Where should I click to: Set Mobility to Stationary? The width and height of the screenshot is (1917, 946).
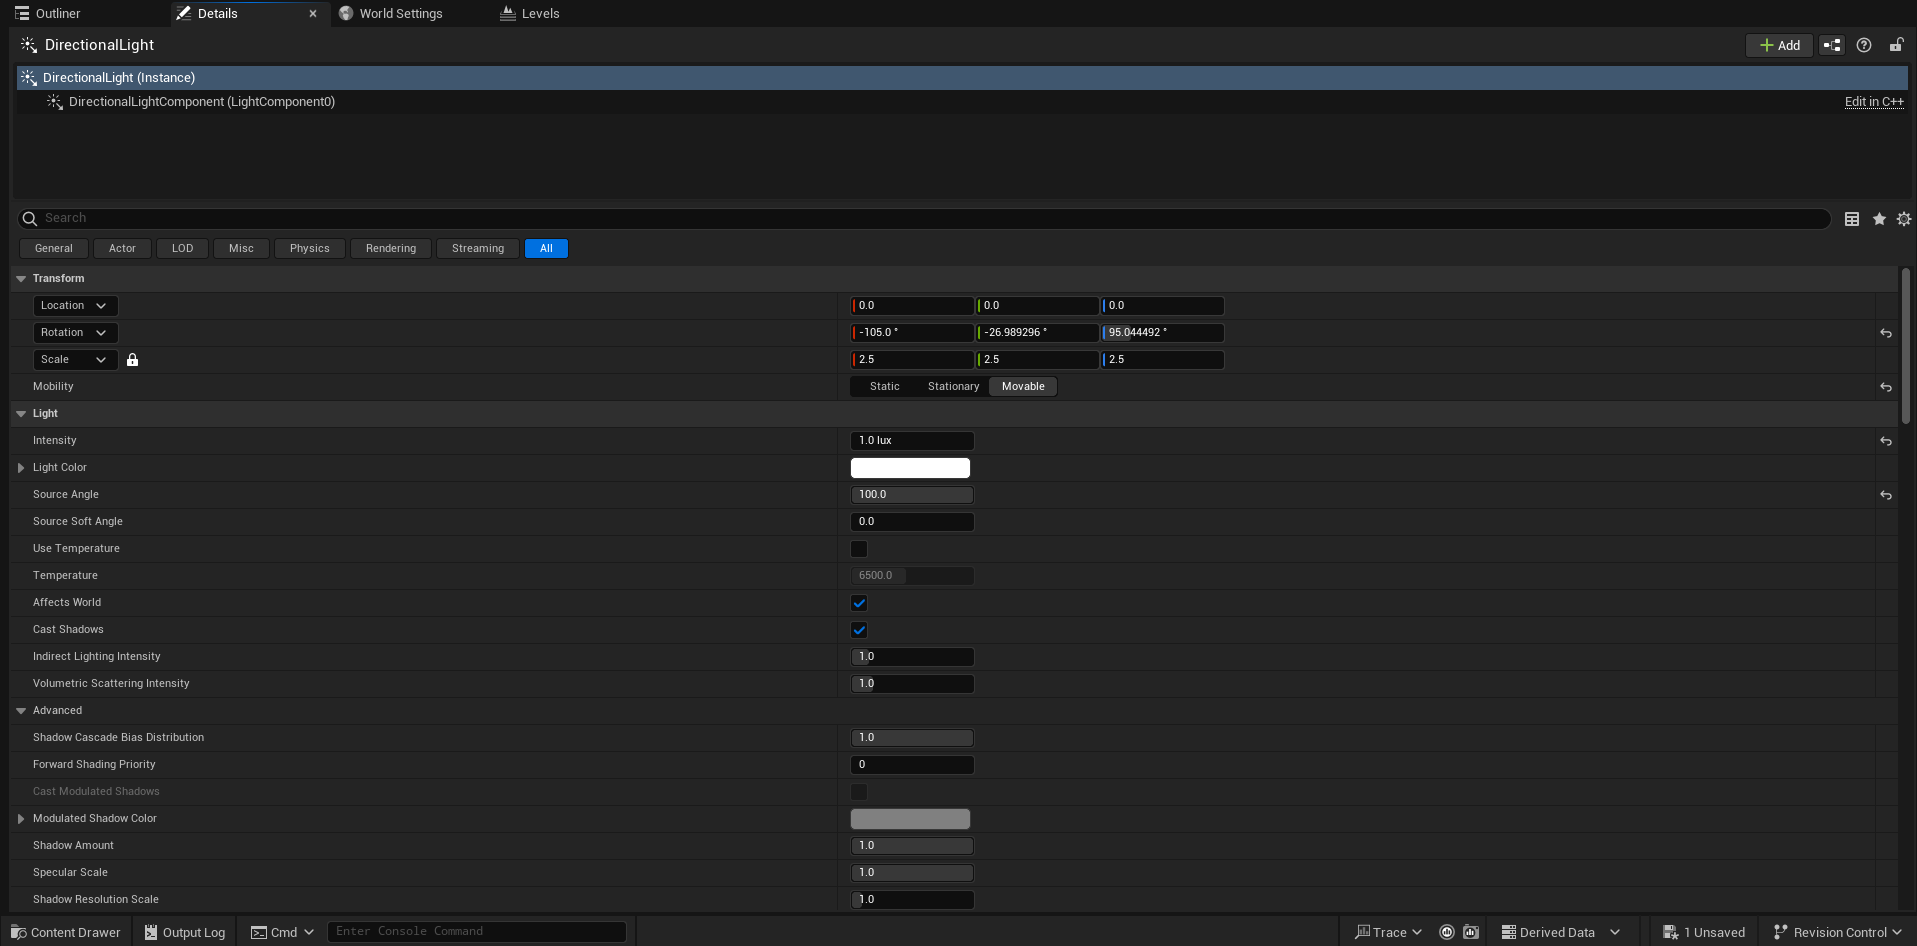pyautogui.click(x=953, y=387)
